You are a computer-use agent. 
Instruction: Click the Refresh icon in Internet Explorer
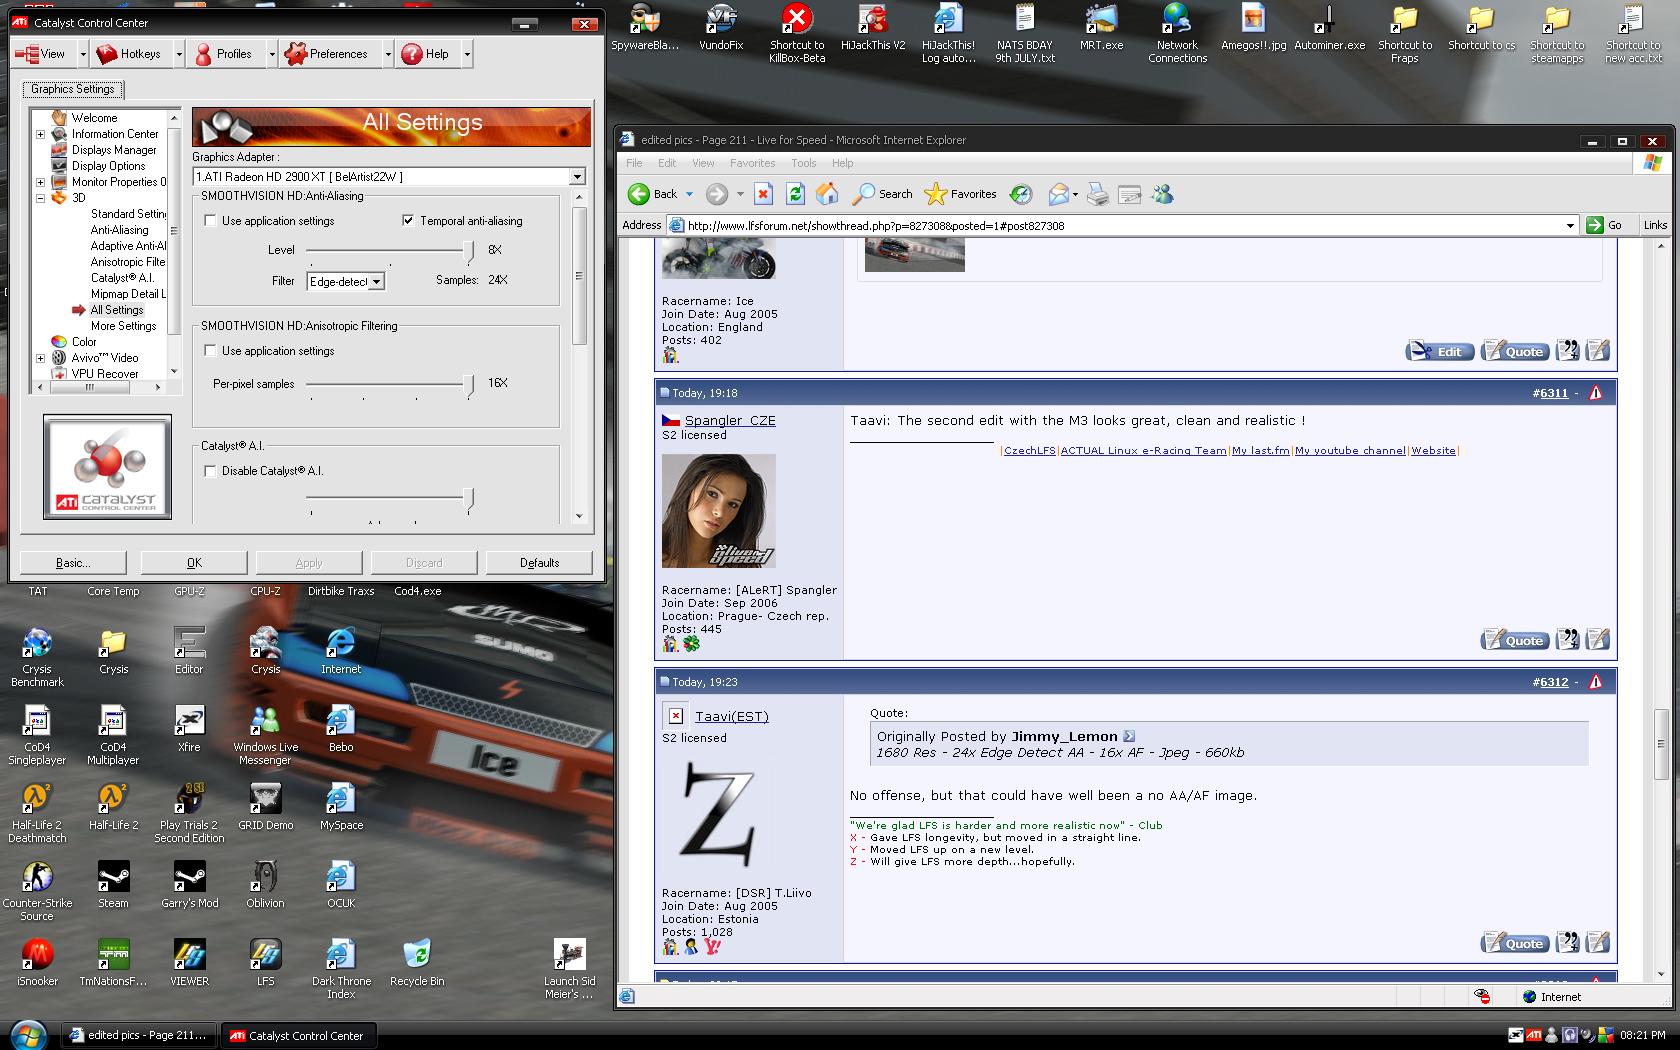coord(795,194)
